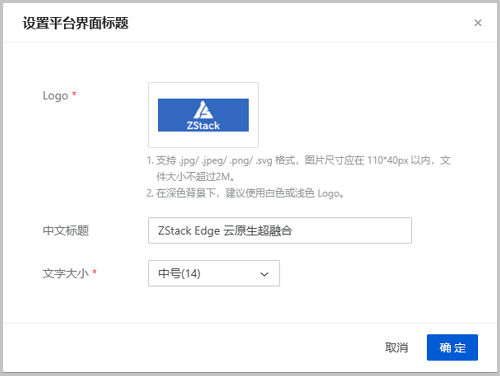Click the hint about supported image formats
Viewport: 500px width, 376px height.
coord(299,168)
